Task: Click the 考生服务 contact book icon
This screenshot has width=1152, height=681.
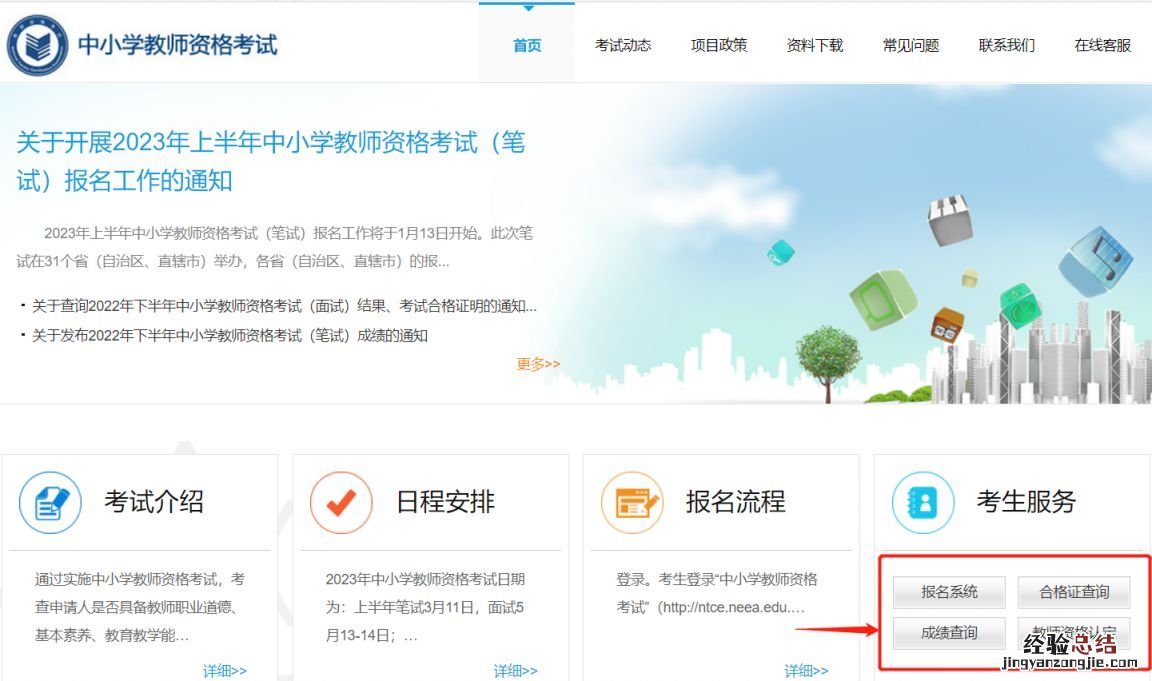Action: [x=923, y=502]
